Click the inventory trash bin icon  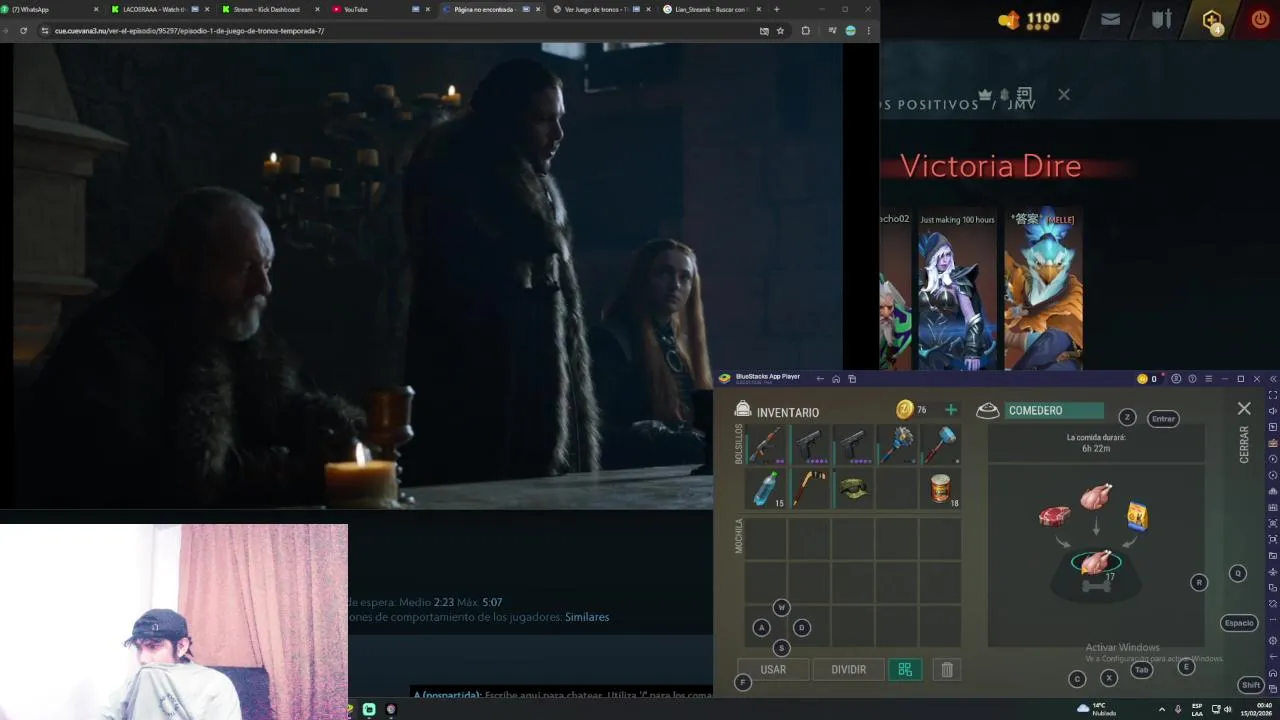pos(947,670)
